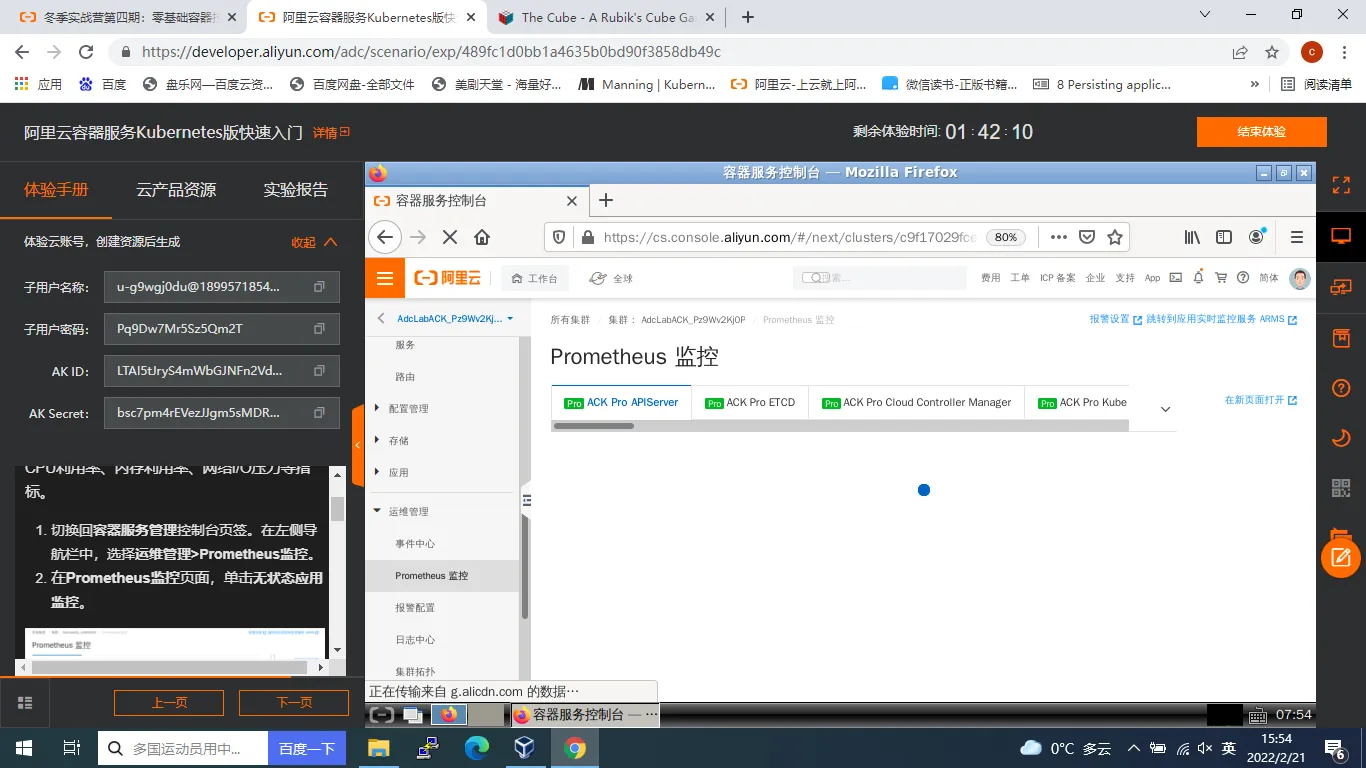Viewport: 1366px width, 768px height.
Task: Go to 下一页 of manual
Action: tap(294, 703)
